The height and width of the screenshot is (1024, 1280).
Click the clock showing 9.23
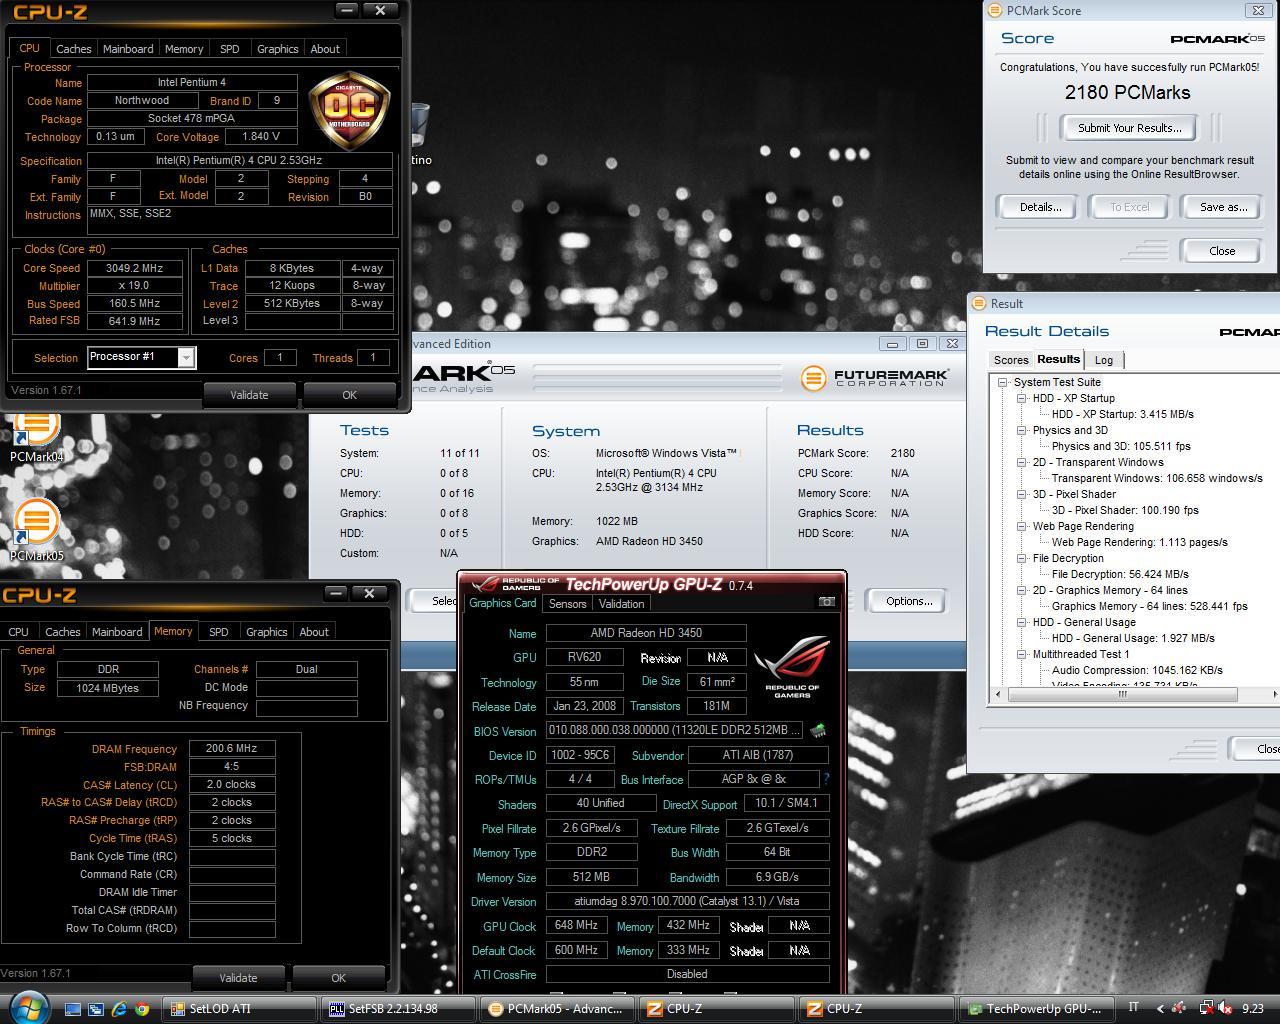1253,1009
